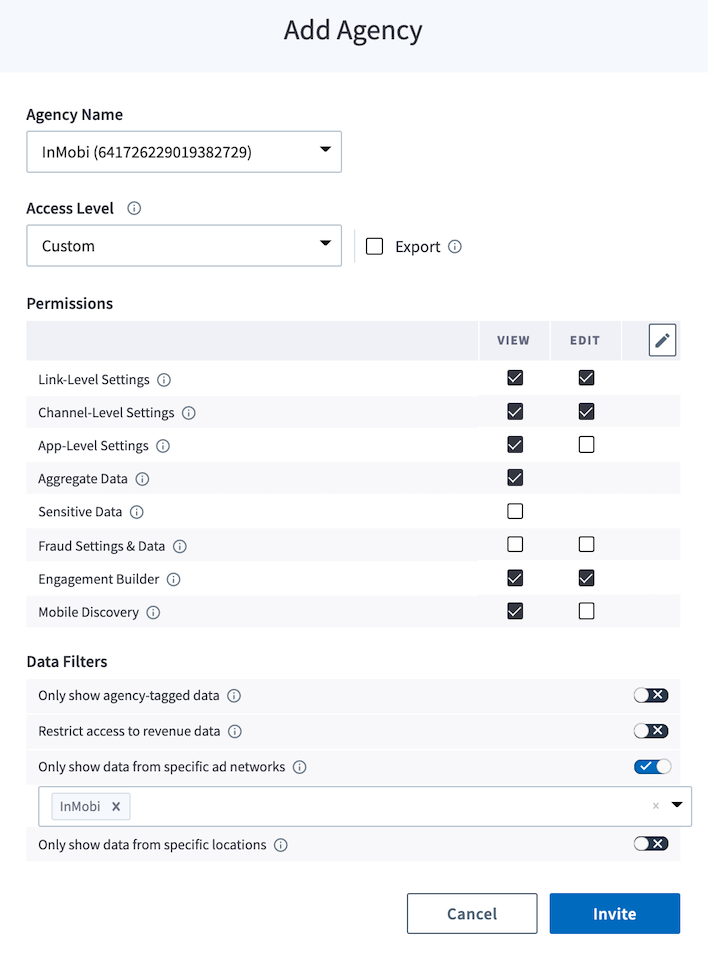Uncheck Edit for Channel-Level Settings
The image size is (708, 957).
pyautogui.click(x=587, y=411)
